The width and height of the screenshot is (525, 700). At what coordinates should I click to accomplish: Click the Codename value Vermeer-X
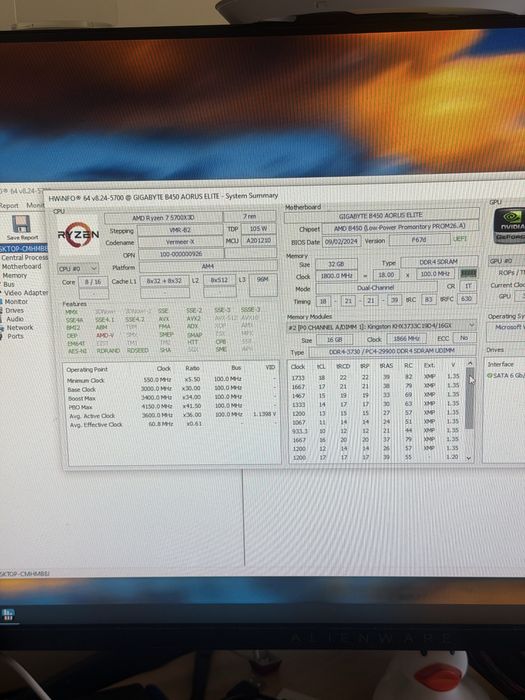coord(180,242)
